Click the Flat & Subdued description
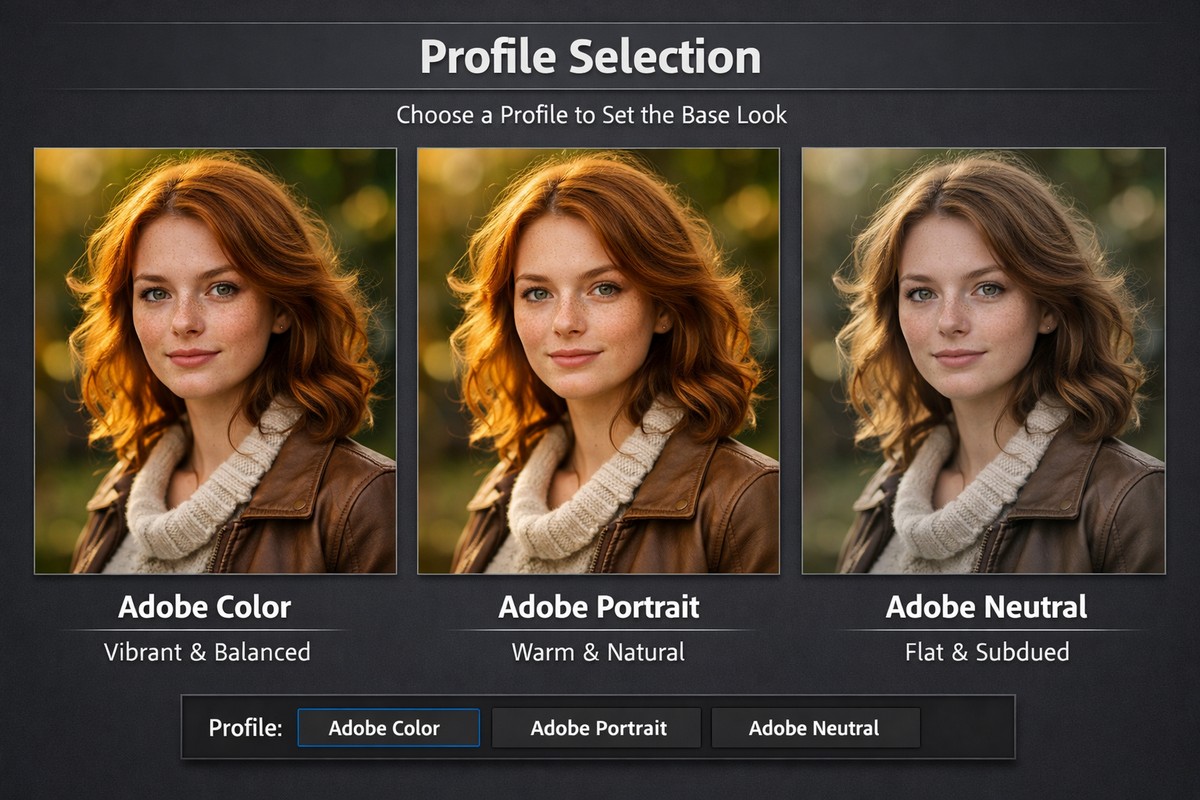The height and width of the screenshot is (800, 1200). click(987, 652)
